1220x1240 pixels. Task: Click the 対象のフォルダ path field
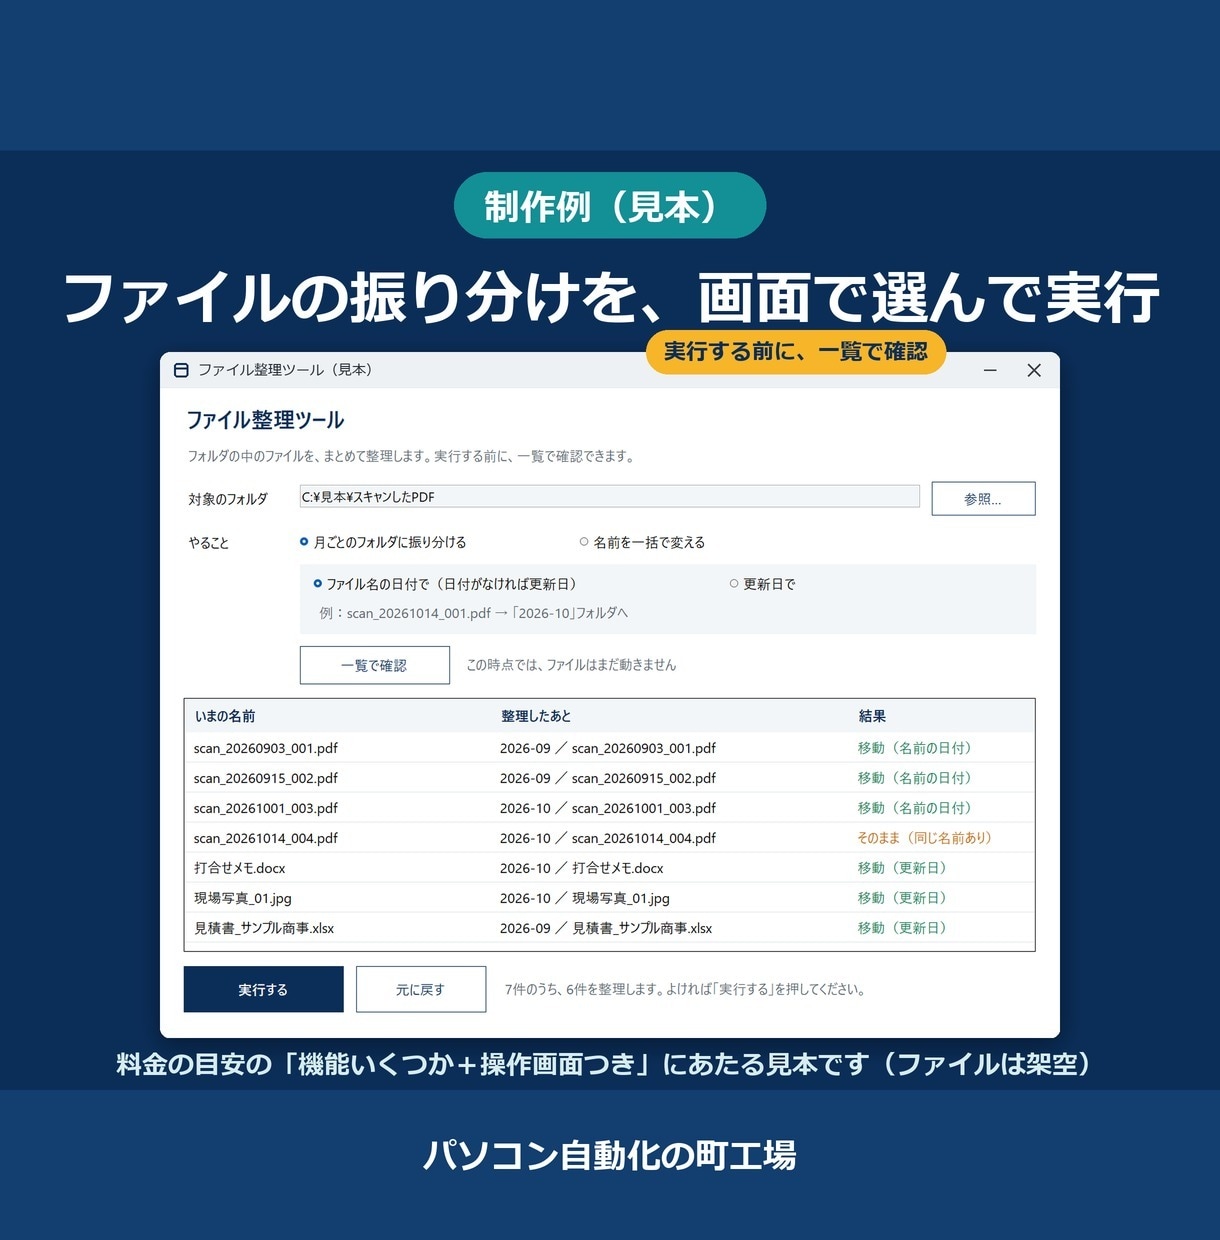[609, 497]
